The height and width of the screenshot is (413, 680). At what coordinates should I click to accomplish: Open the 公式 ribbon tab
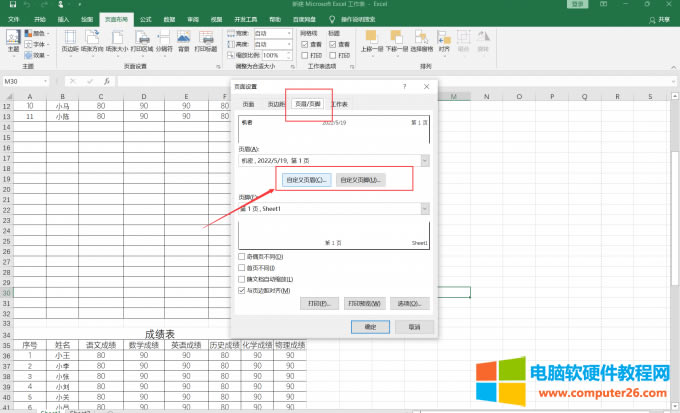[x=146, y=18]
